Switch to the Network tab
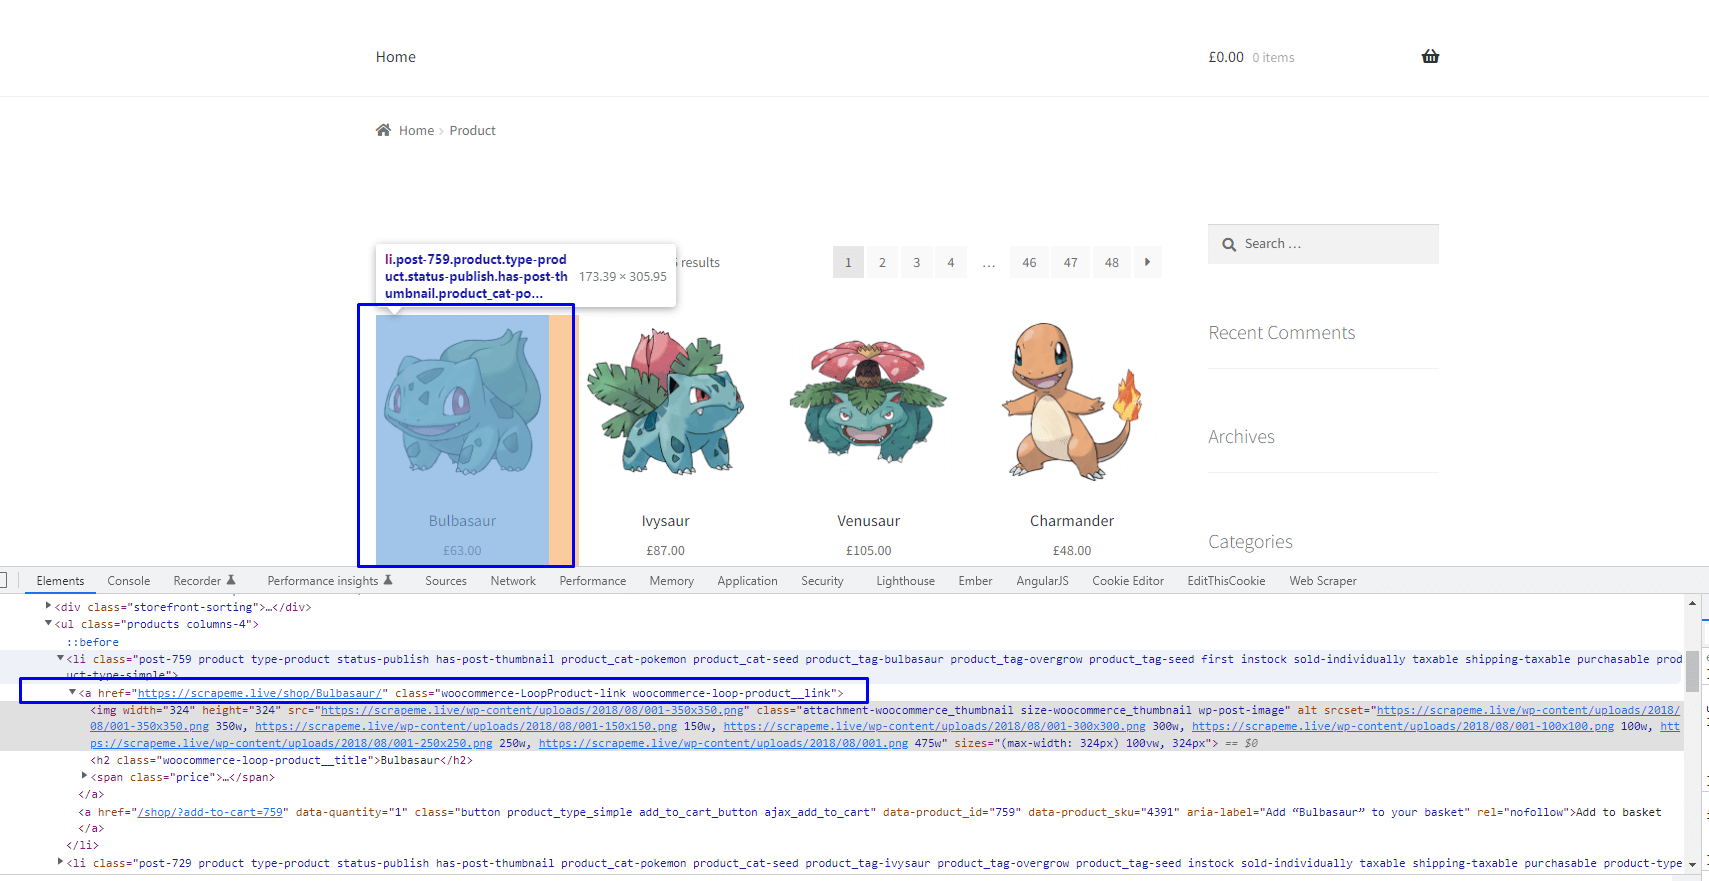This screenshot has width=1709, height=881. 513,581
